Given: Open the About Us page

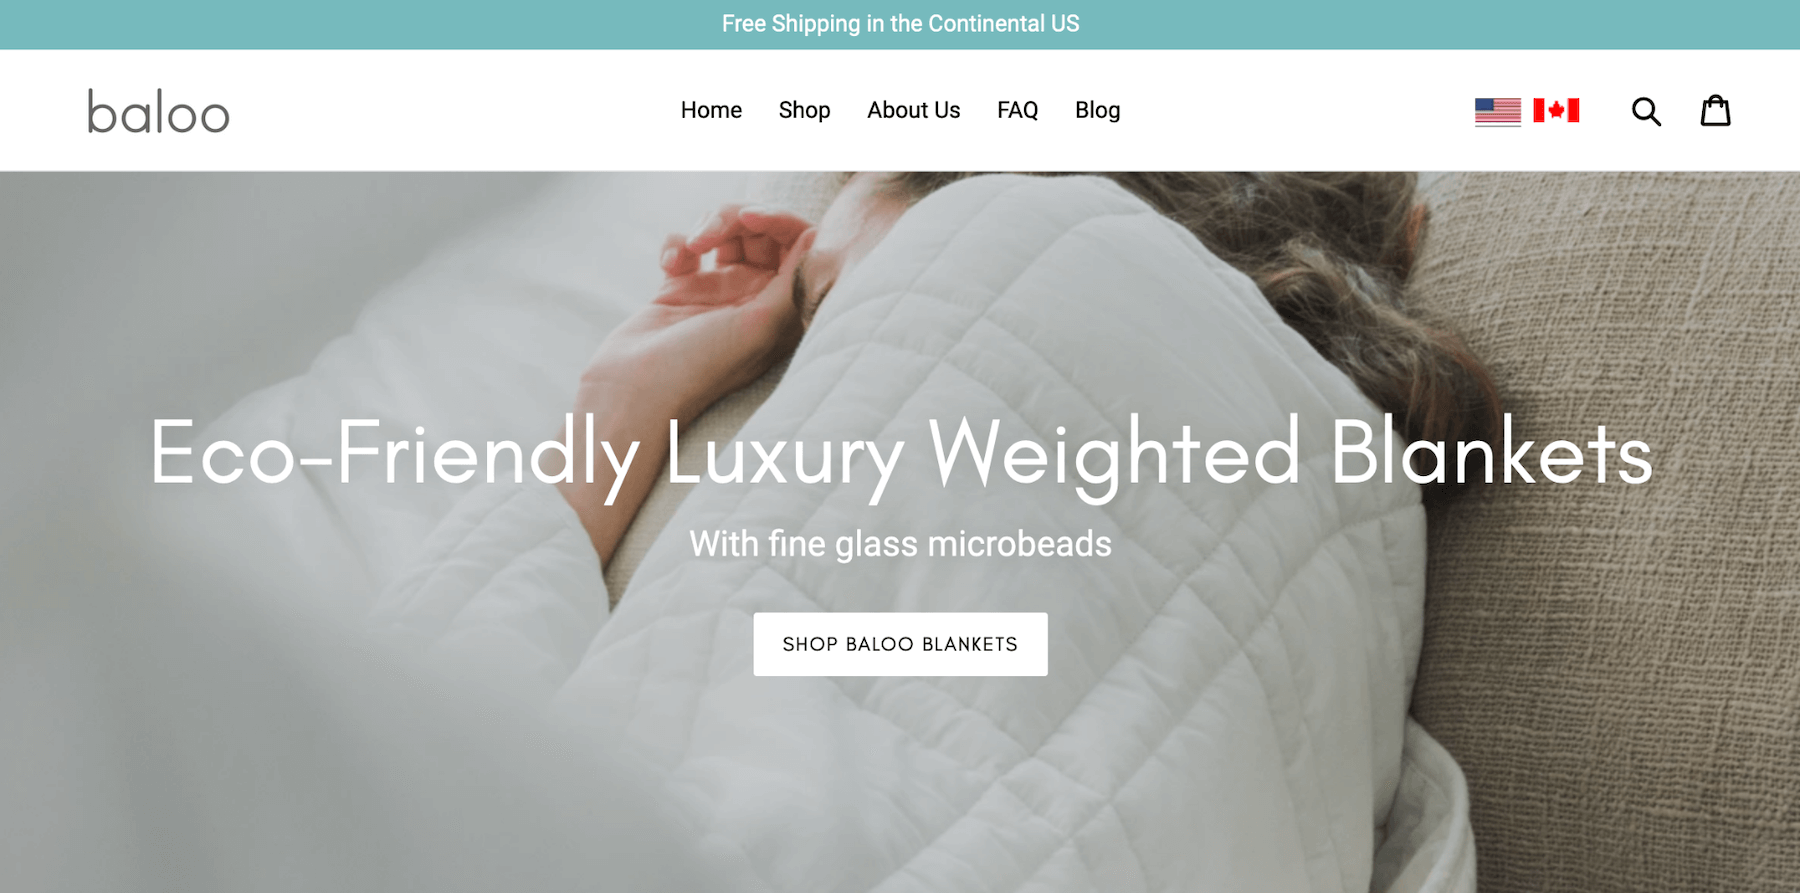Looking at the screenshot, I should pyautogui.click(x=913, y=110).
